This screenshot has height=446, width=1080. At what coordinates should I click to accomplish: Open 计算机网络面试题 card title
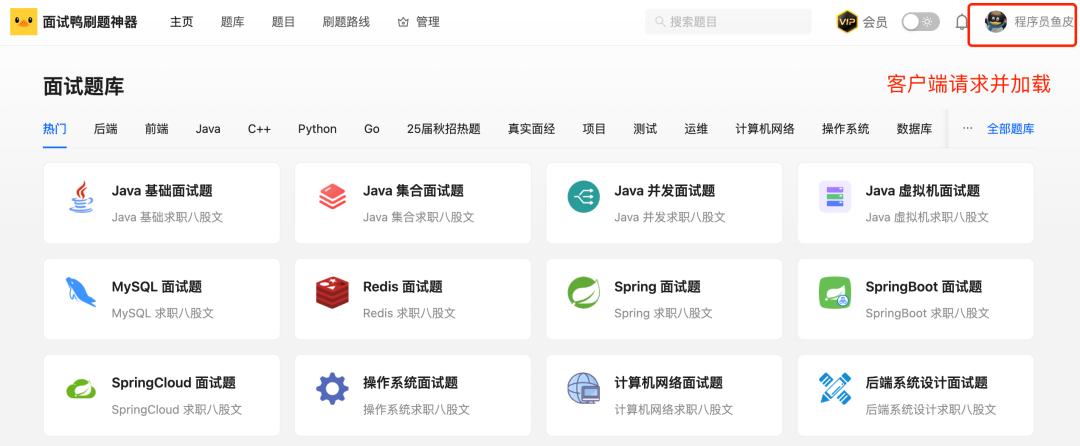(669, 383)
